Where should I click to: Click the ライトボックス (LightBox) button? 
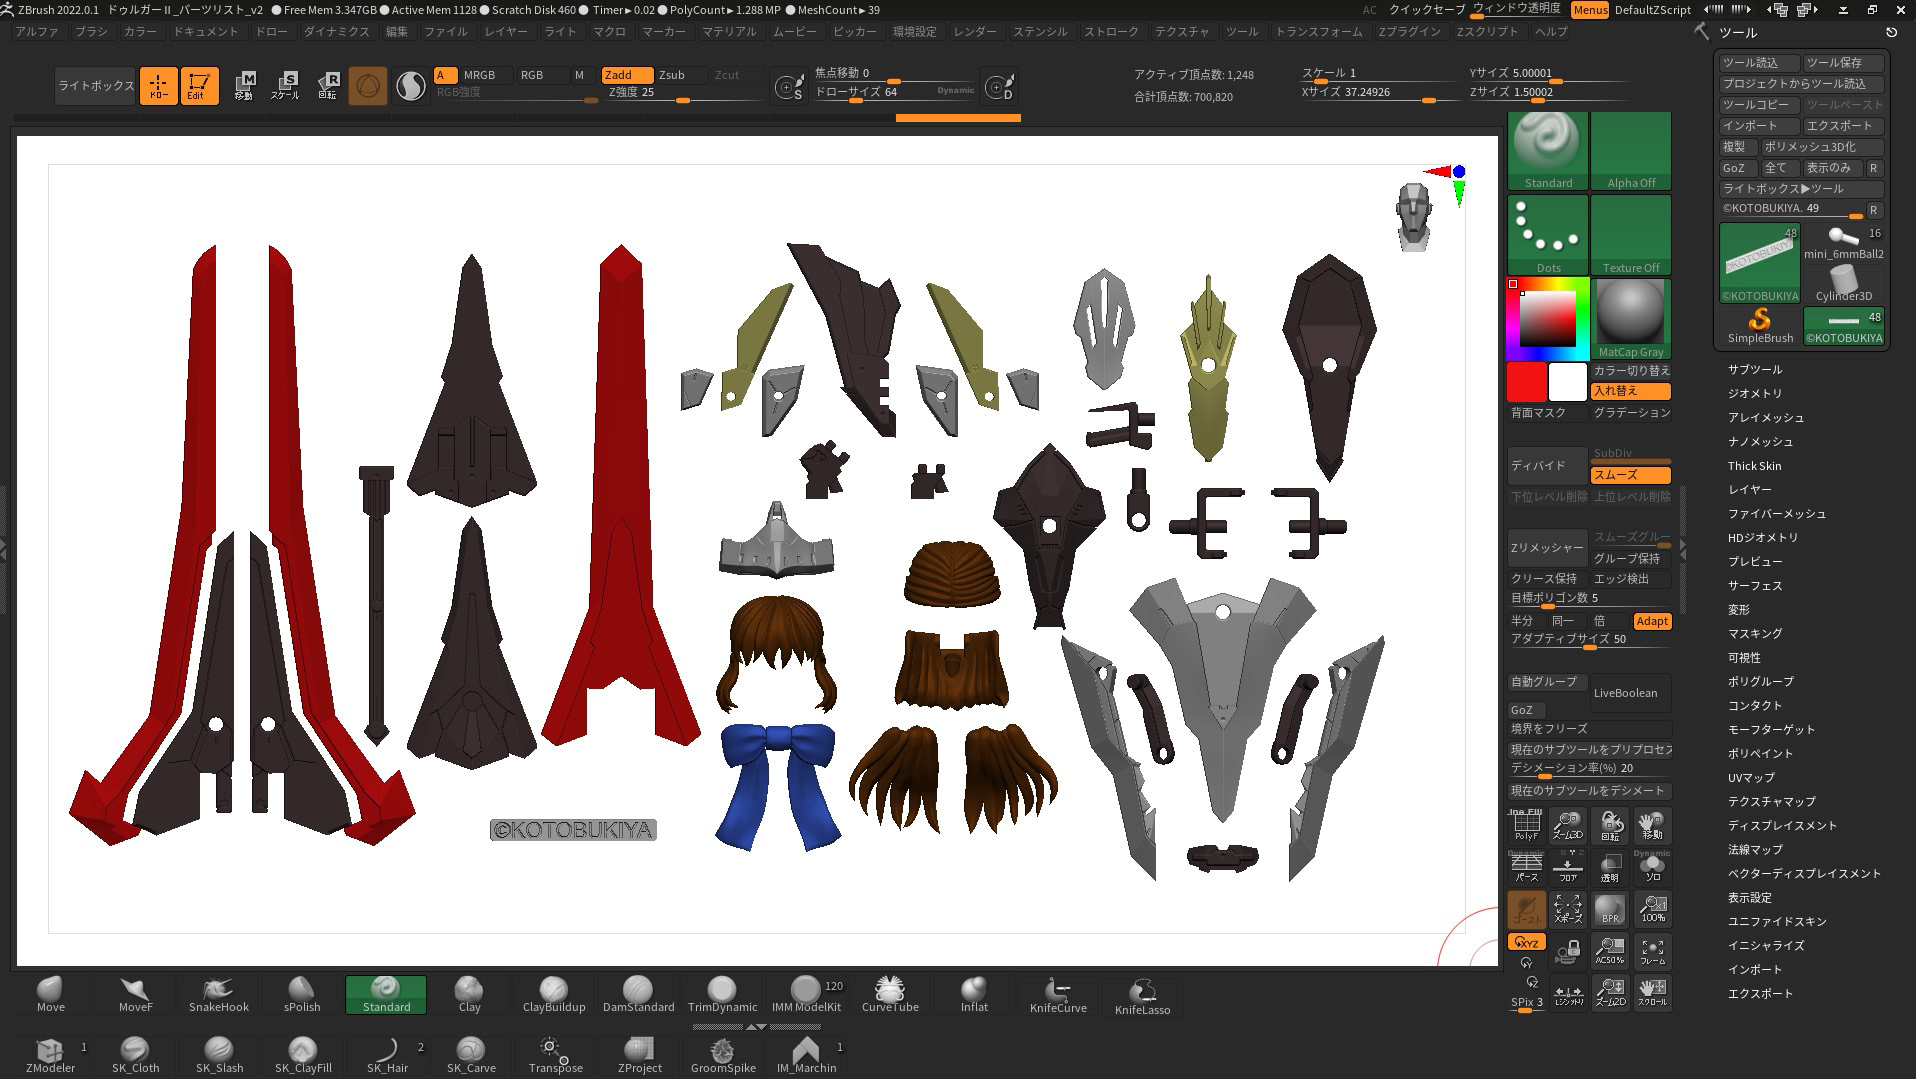tap(95, 86)
